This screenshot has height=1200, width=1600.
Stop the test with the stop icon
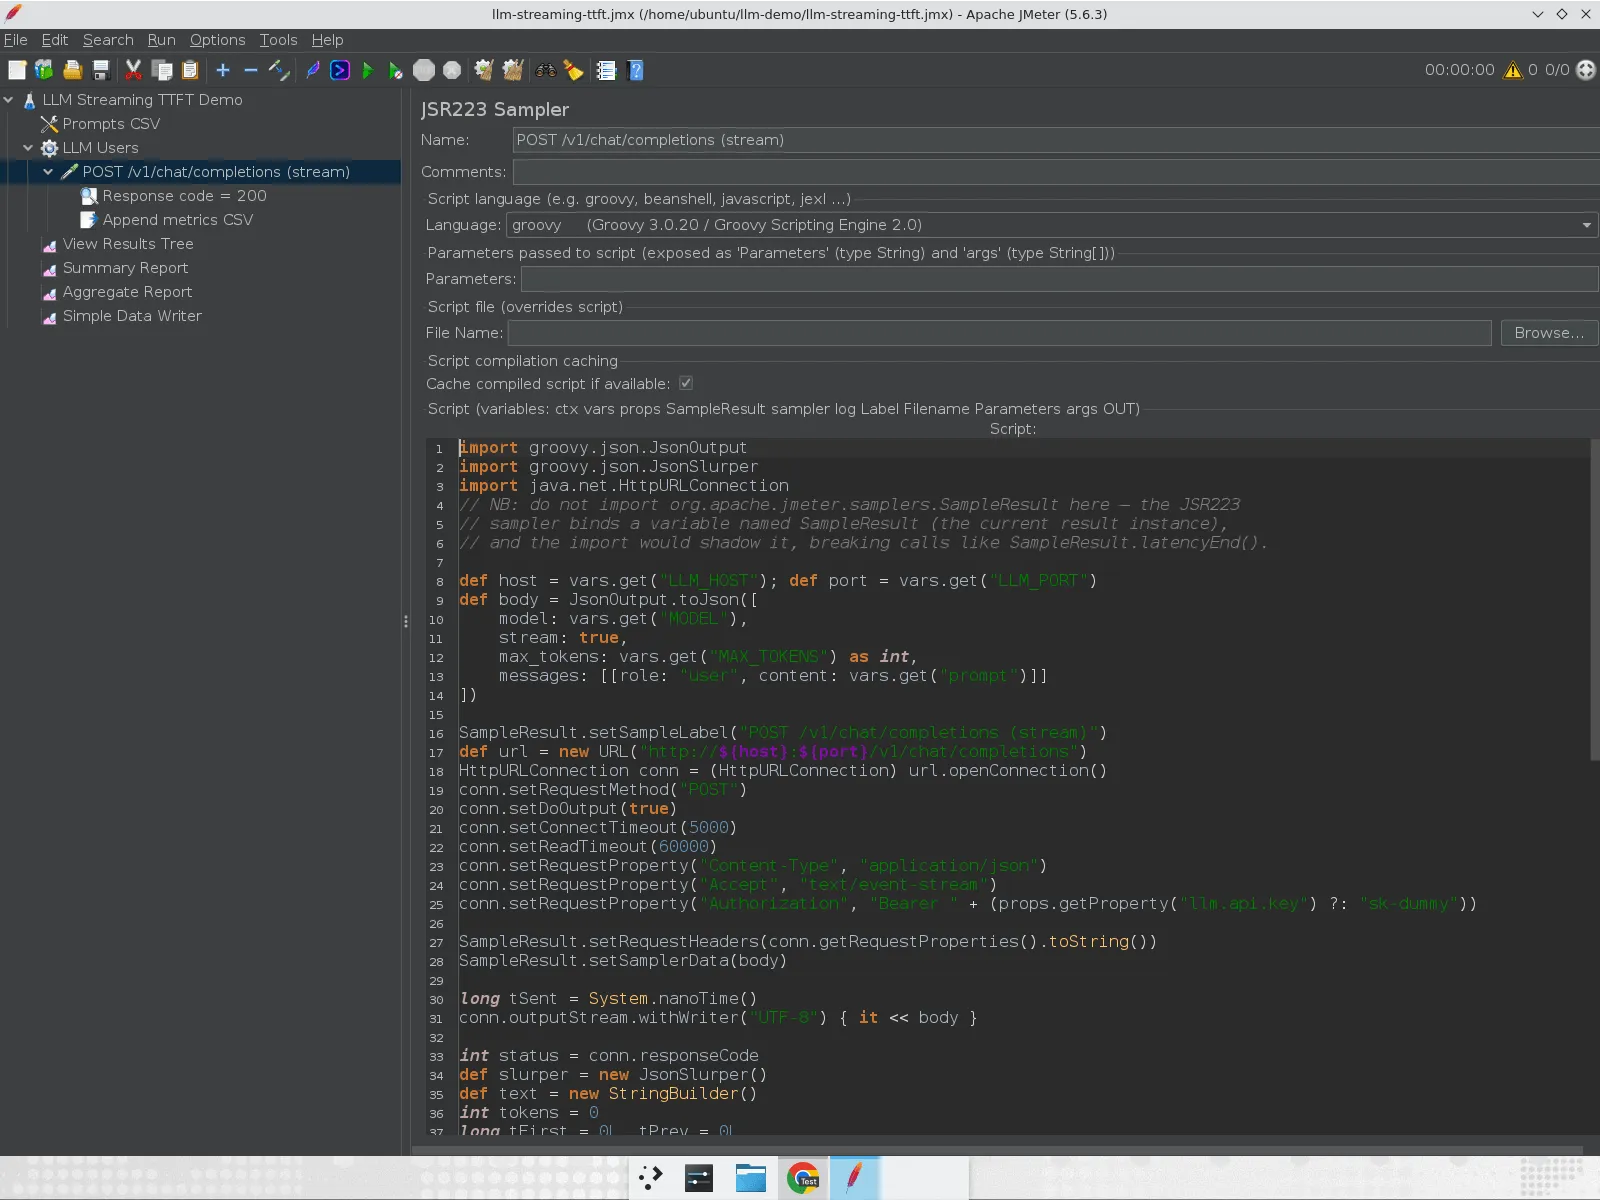pos(424,70)
